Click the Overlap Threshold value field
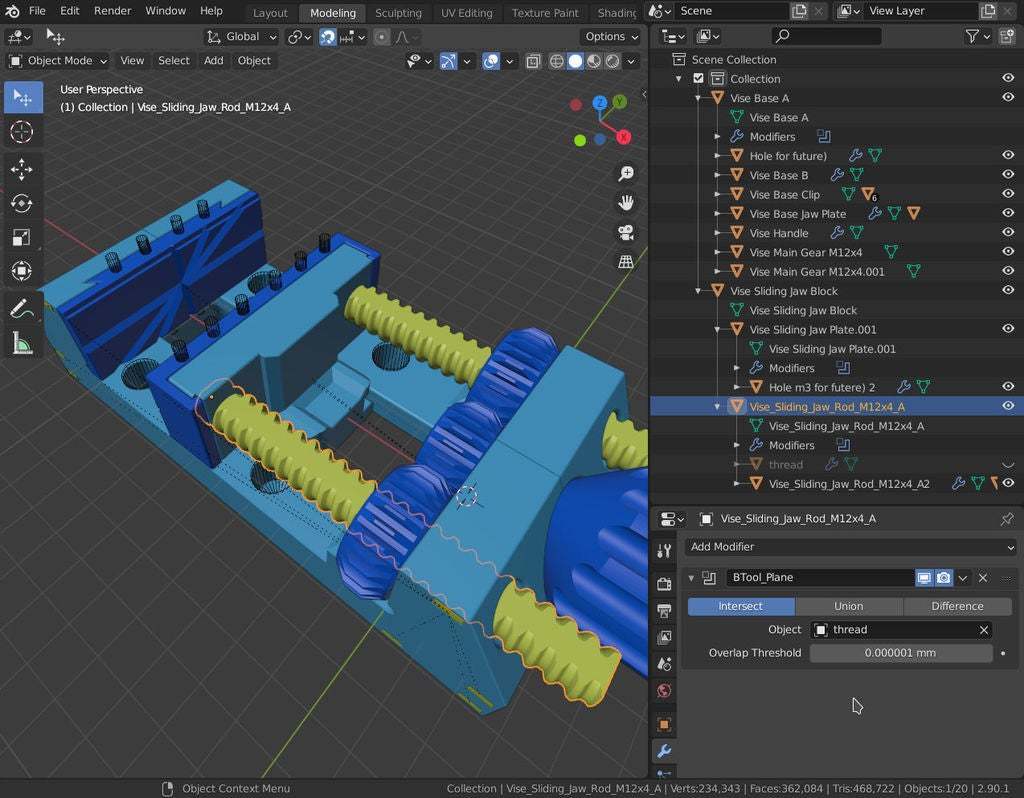 point(901,653)
